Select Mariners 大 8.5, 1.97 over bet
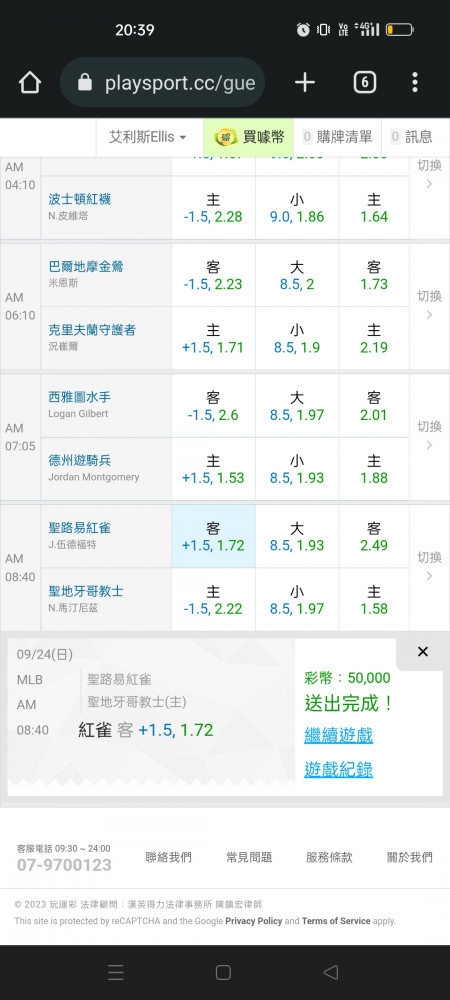This screenshot has height=1000, width=450. (297, 406)
